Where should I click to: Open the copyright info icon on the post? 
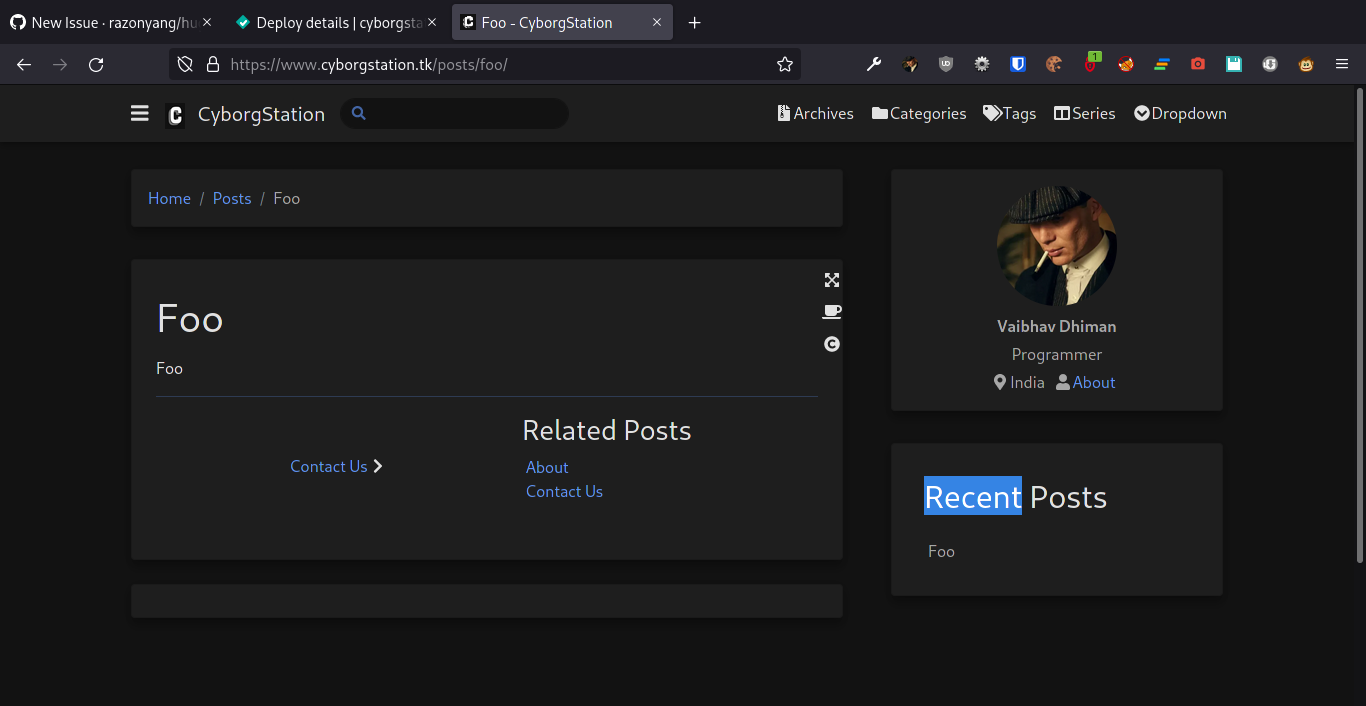click(832, 344)
